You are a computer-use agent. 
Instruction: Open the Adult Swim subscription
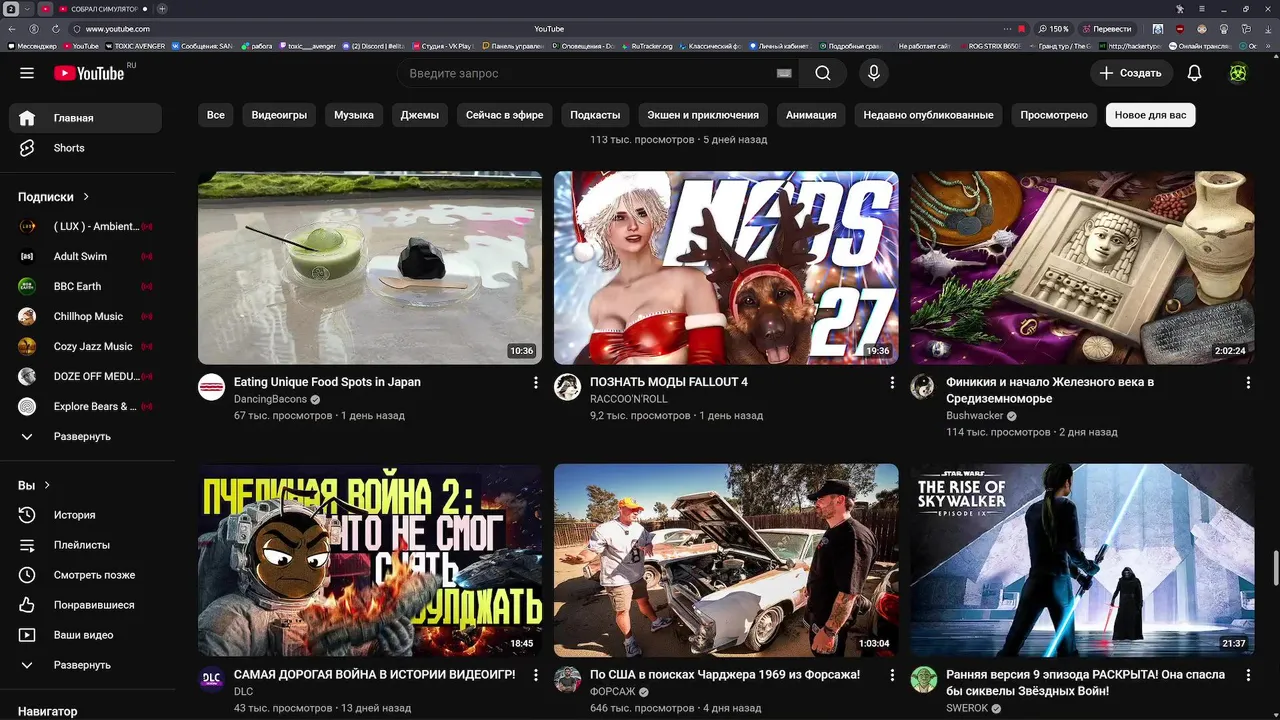[85, 256]
